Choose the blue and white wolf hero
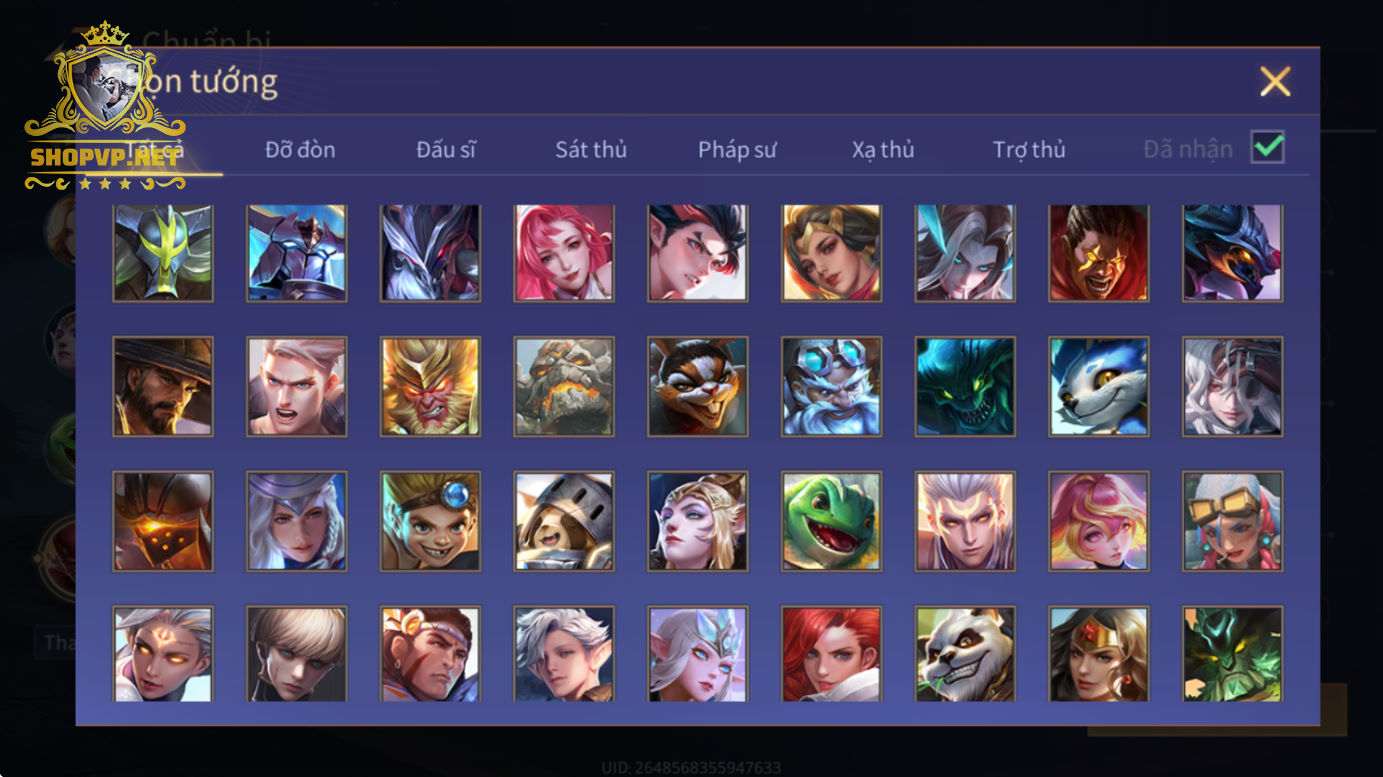Image resolution: width=1383 pixels, height=777 pixels. pos(1099,386)
